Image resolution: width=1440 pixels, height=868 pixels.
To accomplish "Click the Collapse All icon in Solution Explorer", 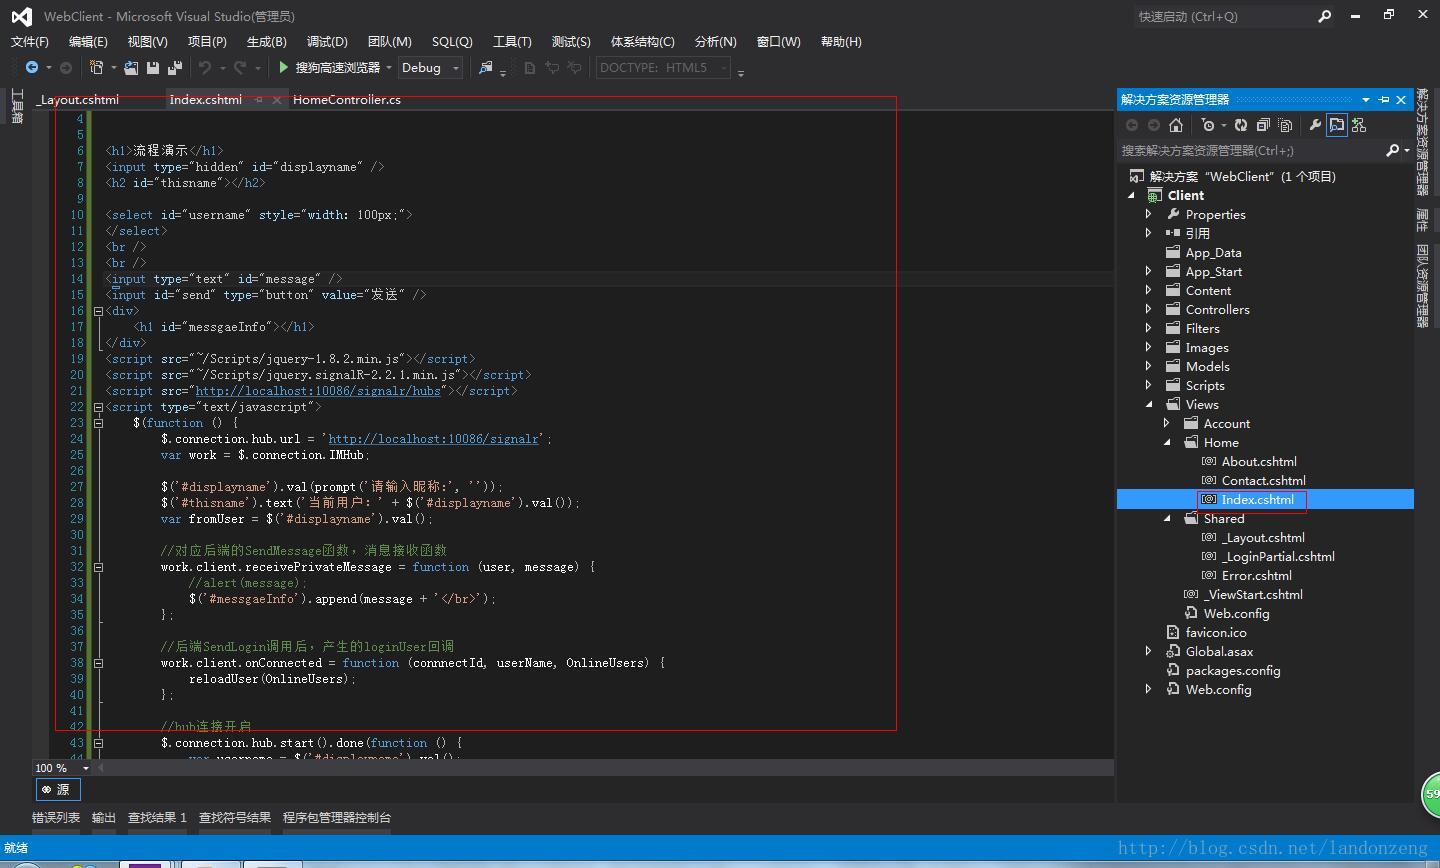I will [x=1263, y=125].
